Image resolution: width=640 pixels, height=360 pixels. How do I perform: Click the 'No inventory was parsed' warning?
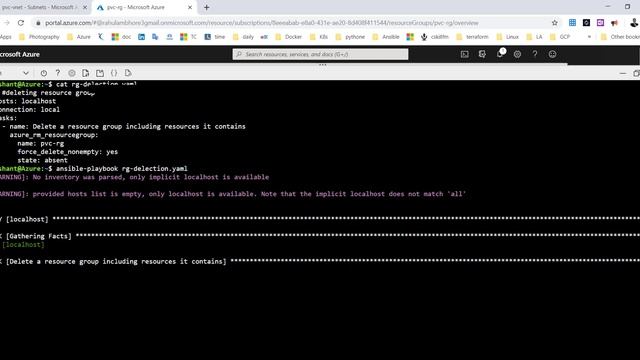click(x=151, y=177)
